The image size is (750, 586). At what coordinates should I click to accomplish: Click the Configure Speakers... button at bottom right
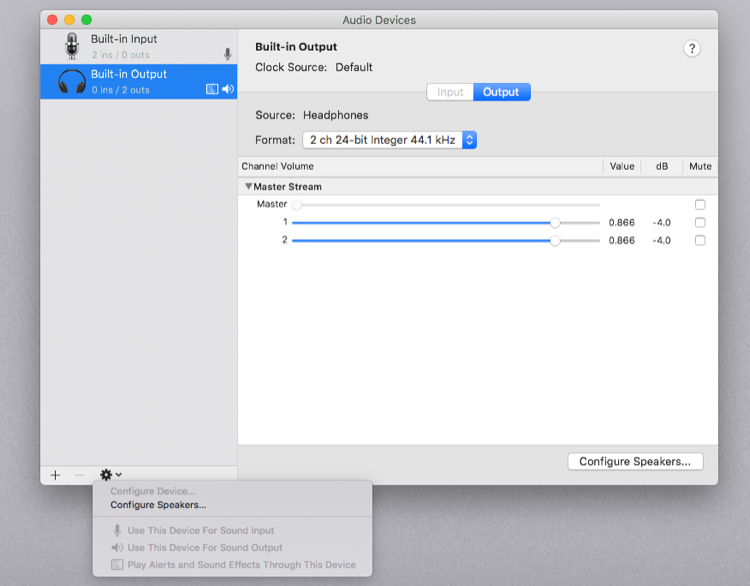(635, 462)
